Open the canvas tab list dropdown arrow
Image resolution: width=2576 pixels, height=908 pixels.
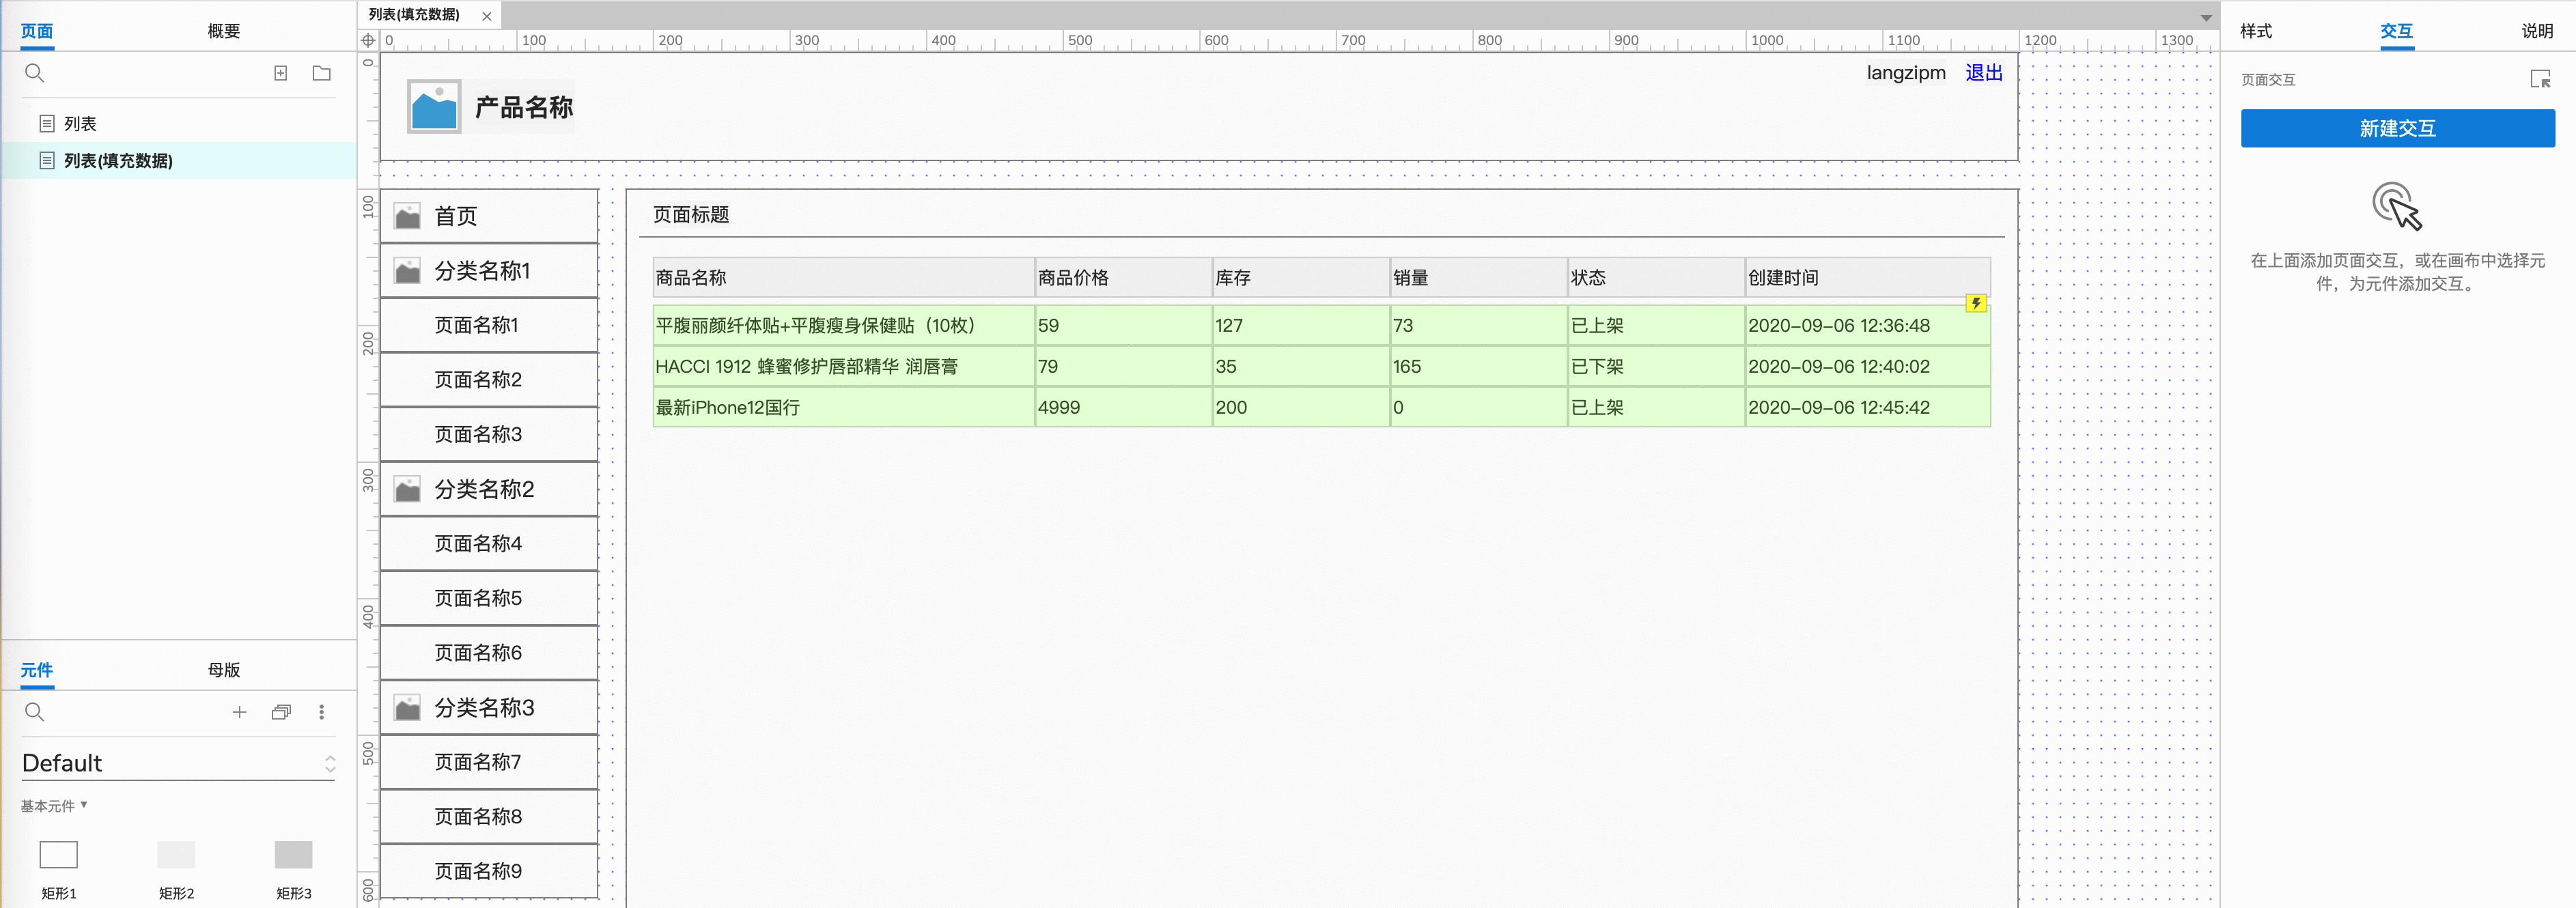(2205, 17)
